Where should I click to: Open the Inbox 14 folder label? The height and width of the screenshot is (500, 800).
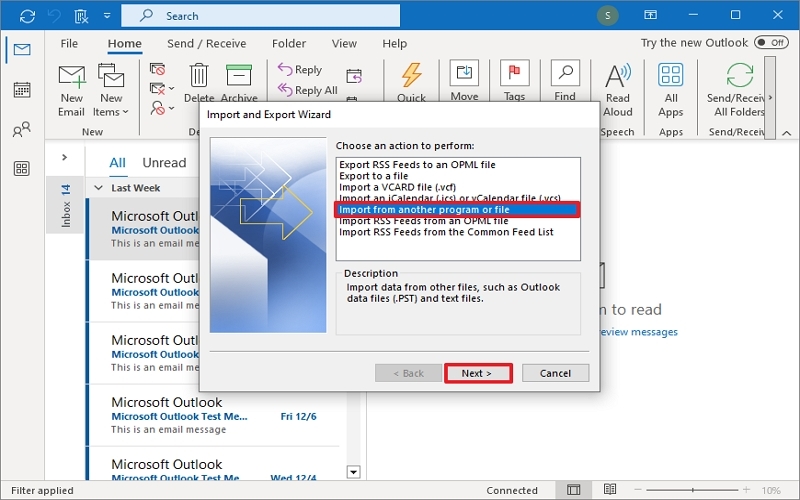[x=65, y=205]
